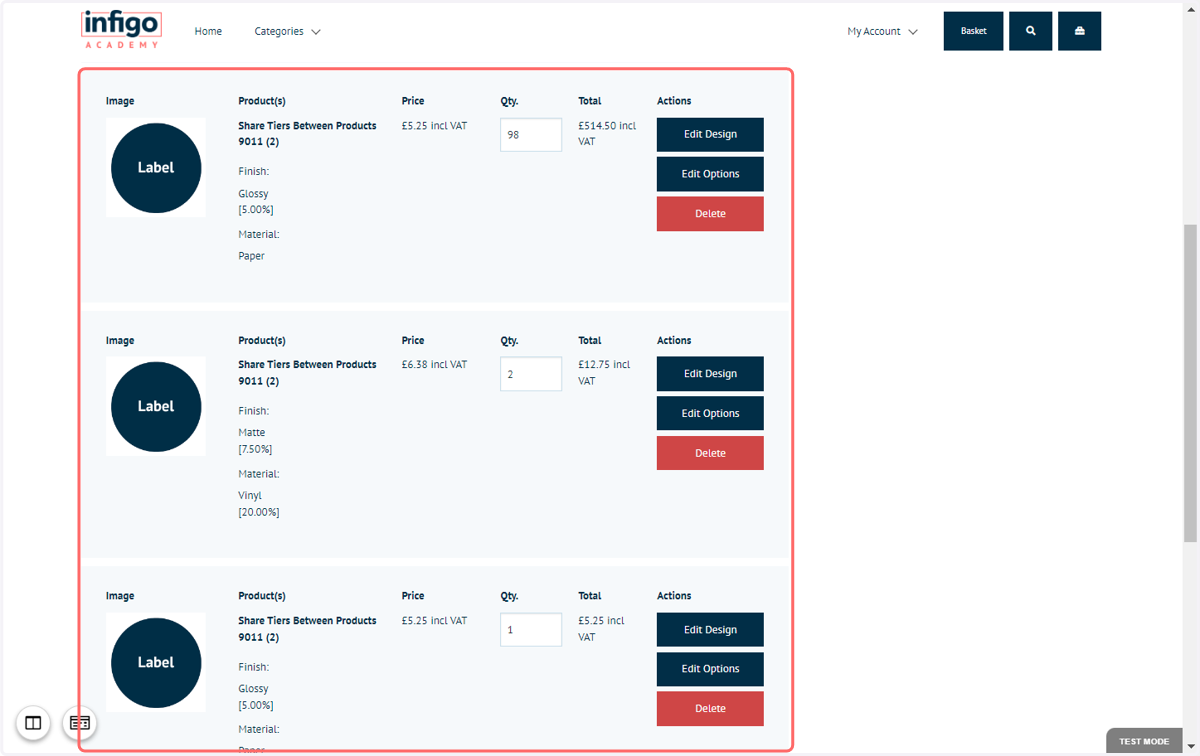The image size is (1200, 756).
Task: Click third item's Share Tiers product name
Action: (307, 629)
